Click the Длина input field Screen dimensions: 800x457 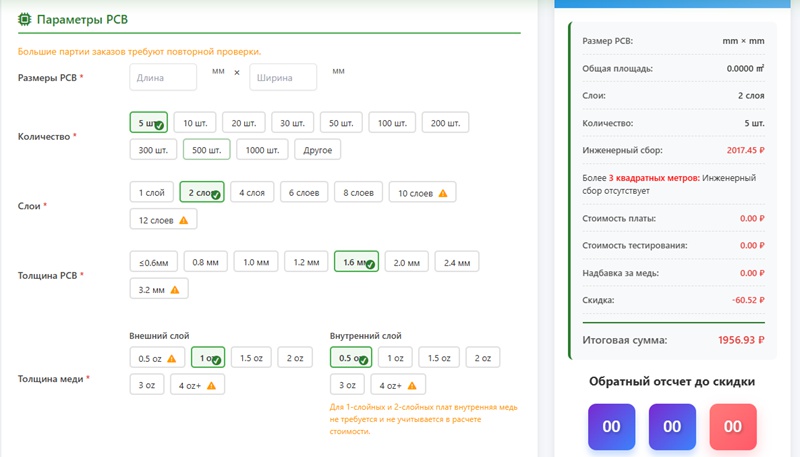164,77
